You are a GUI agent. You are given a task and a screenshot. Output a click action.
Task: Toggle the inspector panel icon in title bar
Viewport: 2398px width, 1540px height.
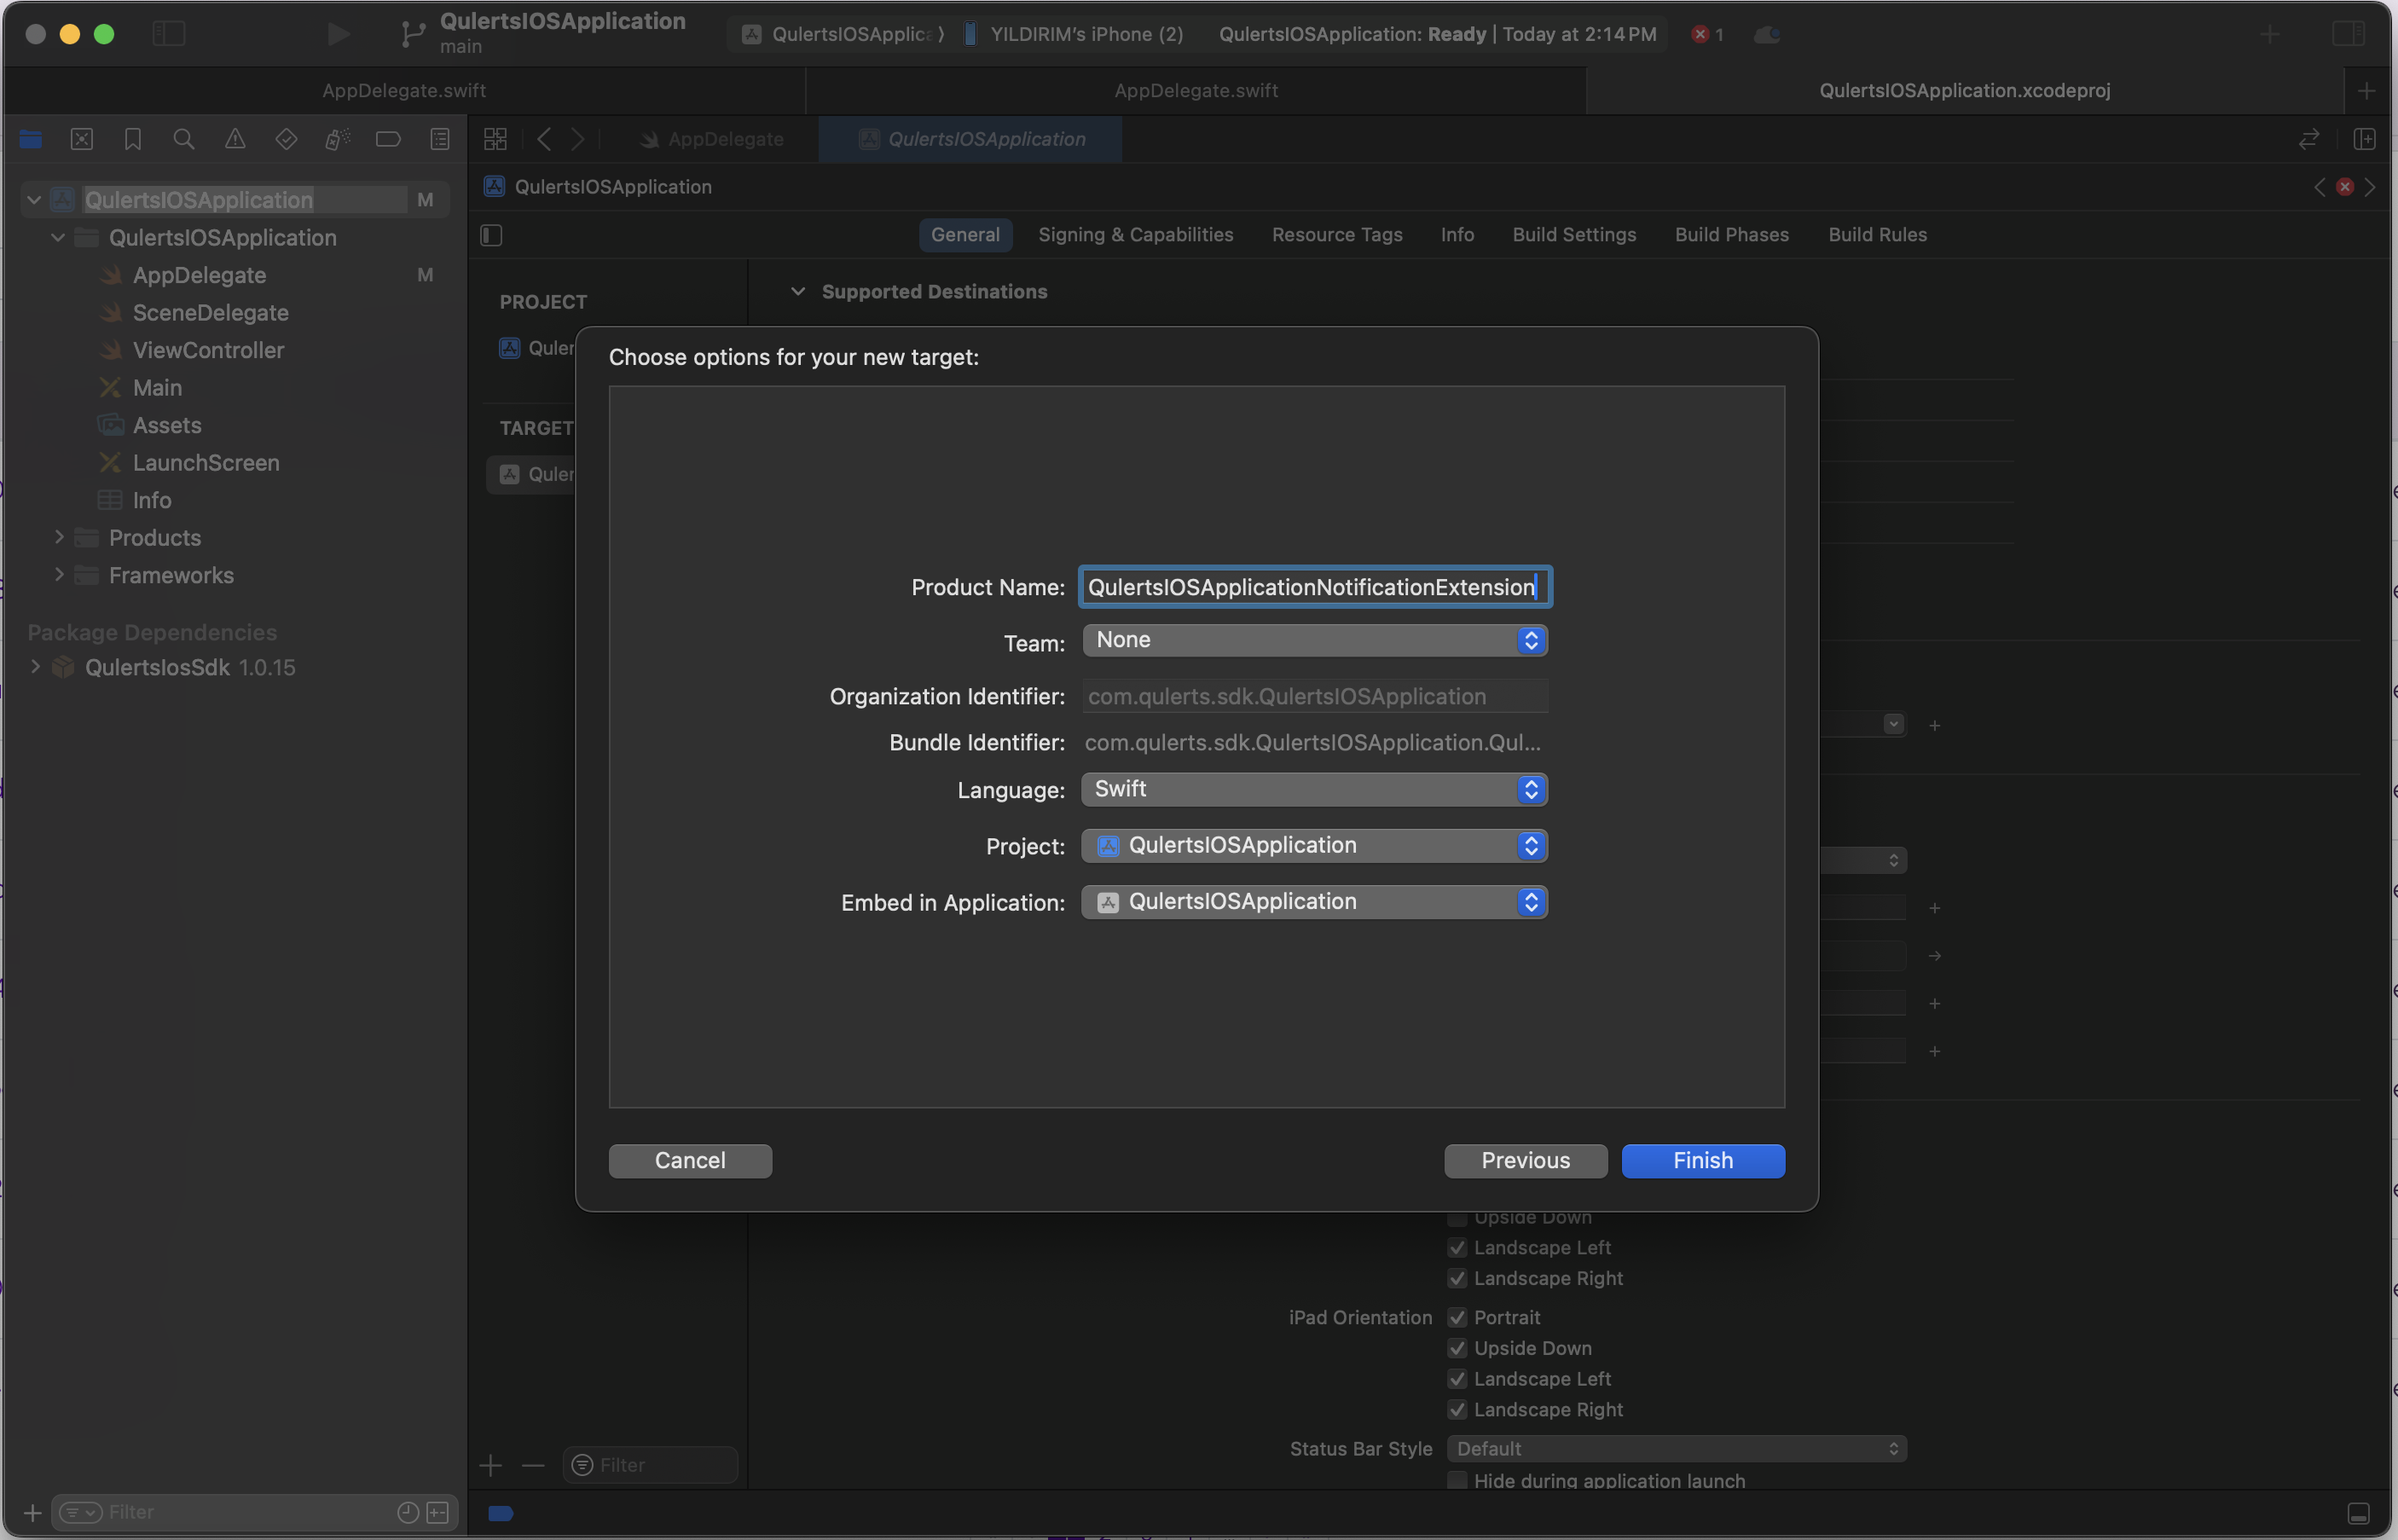click(x=2348, y=34)
